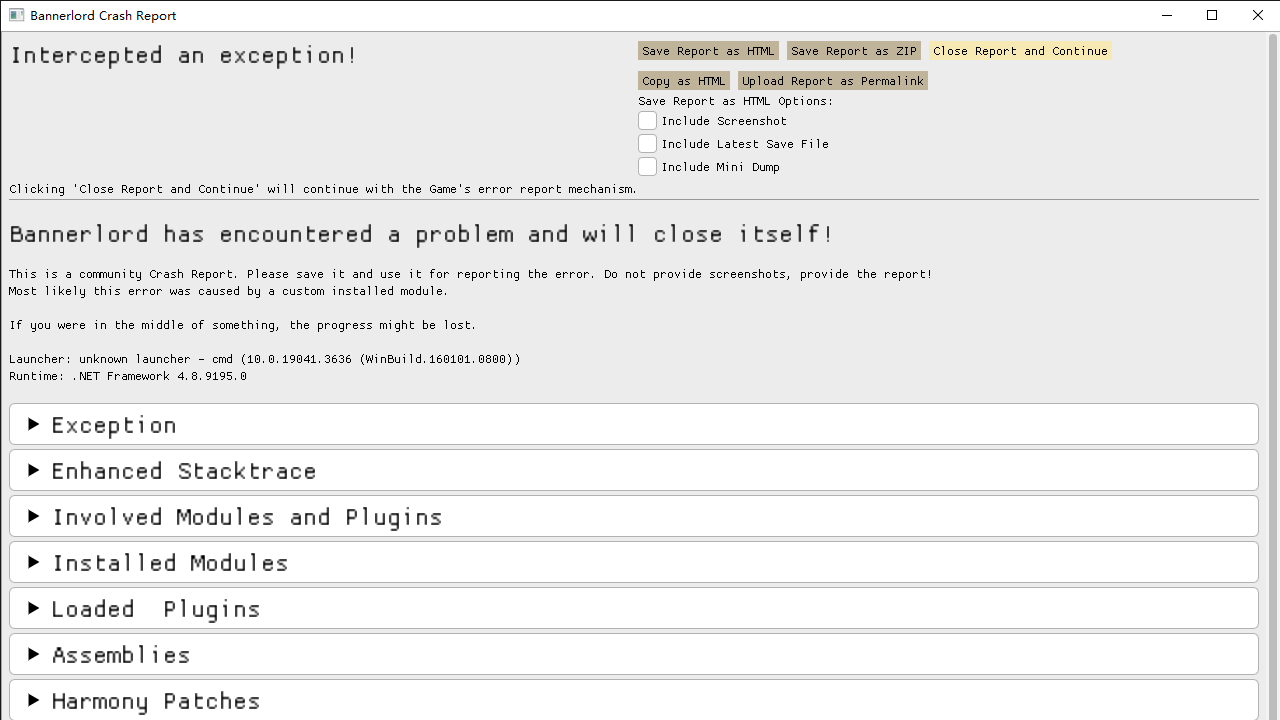Maximize the crash report window

1212,15
